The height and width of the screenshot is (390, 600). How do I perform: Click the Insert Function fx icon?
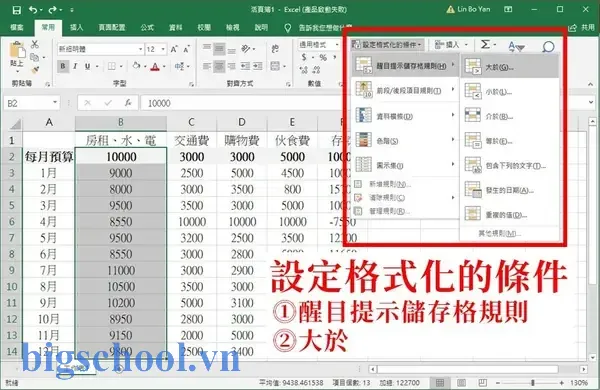coord(128,103)
